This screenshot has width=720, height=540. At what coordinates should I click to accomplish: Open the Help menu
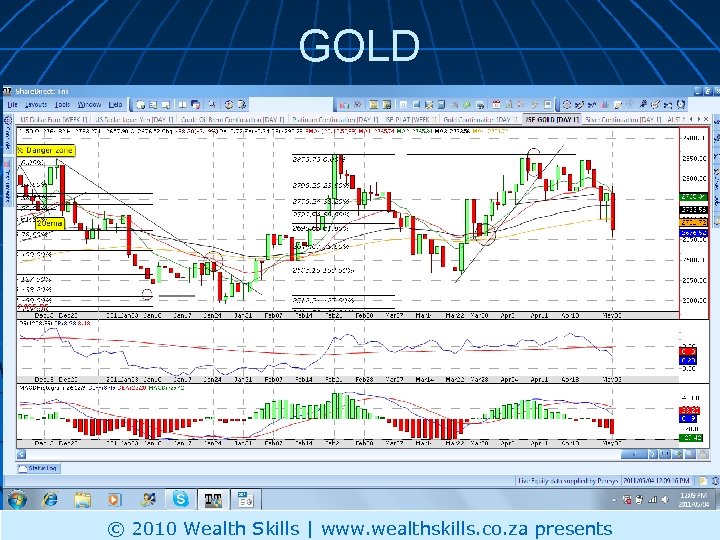115,105
